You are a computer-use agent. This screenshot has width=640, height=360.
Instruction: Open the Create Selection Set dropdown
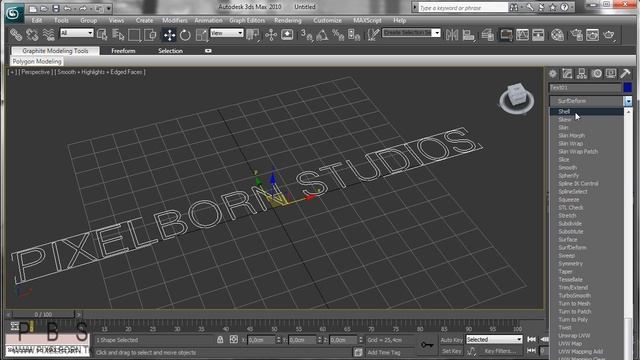point(411,33)
